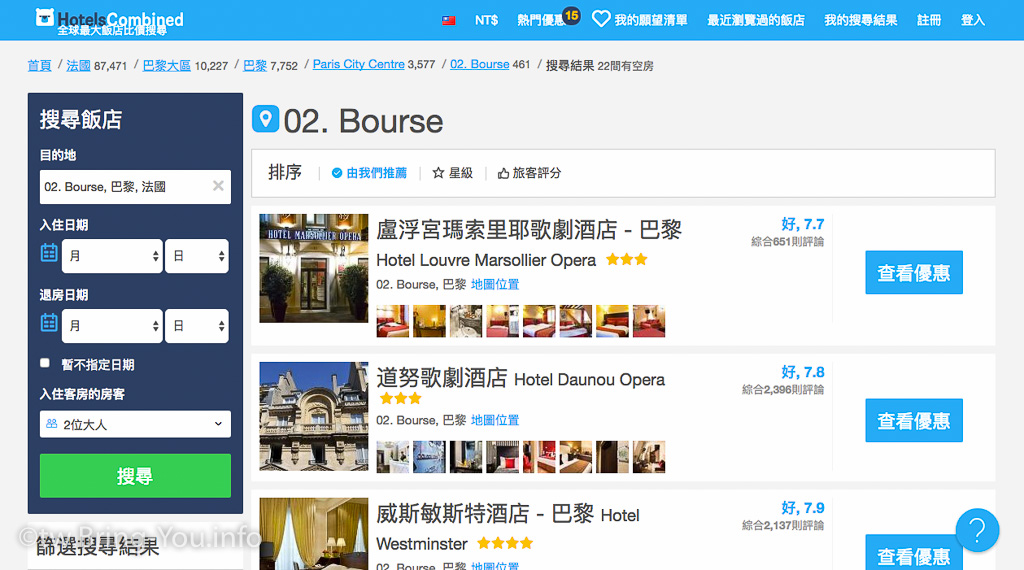
Task: Click the green 搜尋 button
Action: 135,476
